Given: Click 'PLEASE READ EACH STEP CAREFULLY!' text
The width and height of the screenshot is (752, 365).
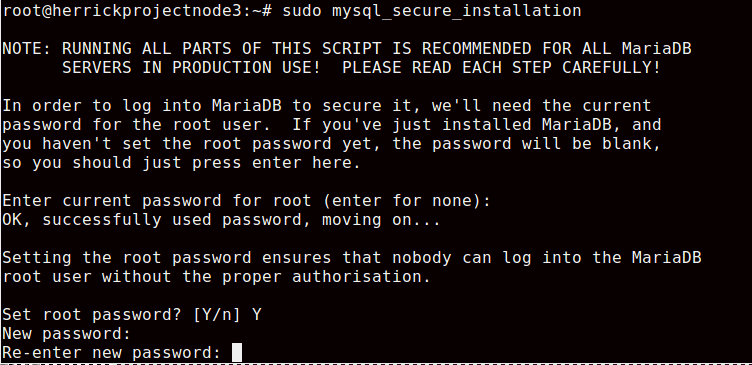Looking at the screenshot, I should 502,68.
